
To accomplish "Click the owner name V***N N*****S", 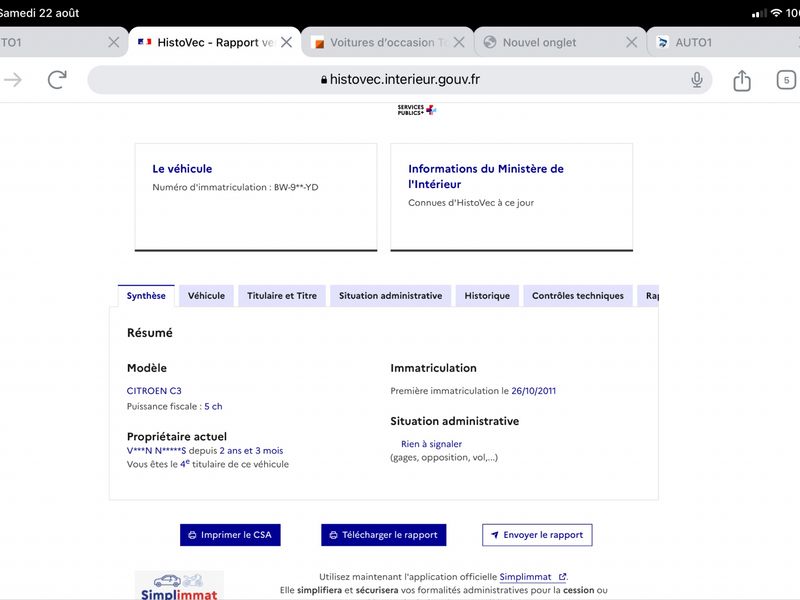I will (x=156, y=451).
